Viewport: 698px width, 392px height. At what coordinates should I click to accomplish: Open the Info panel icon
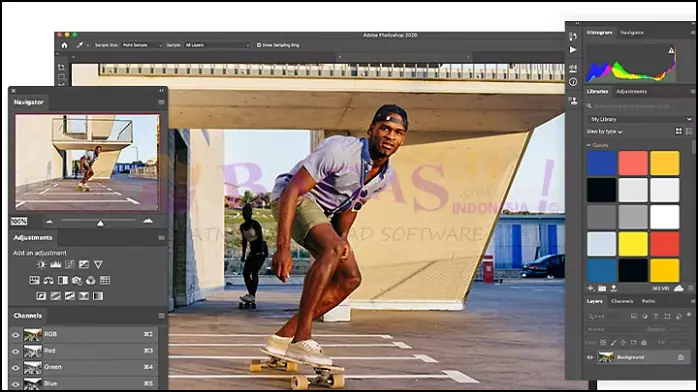click(x=573, y=82)
